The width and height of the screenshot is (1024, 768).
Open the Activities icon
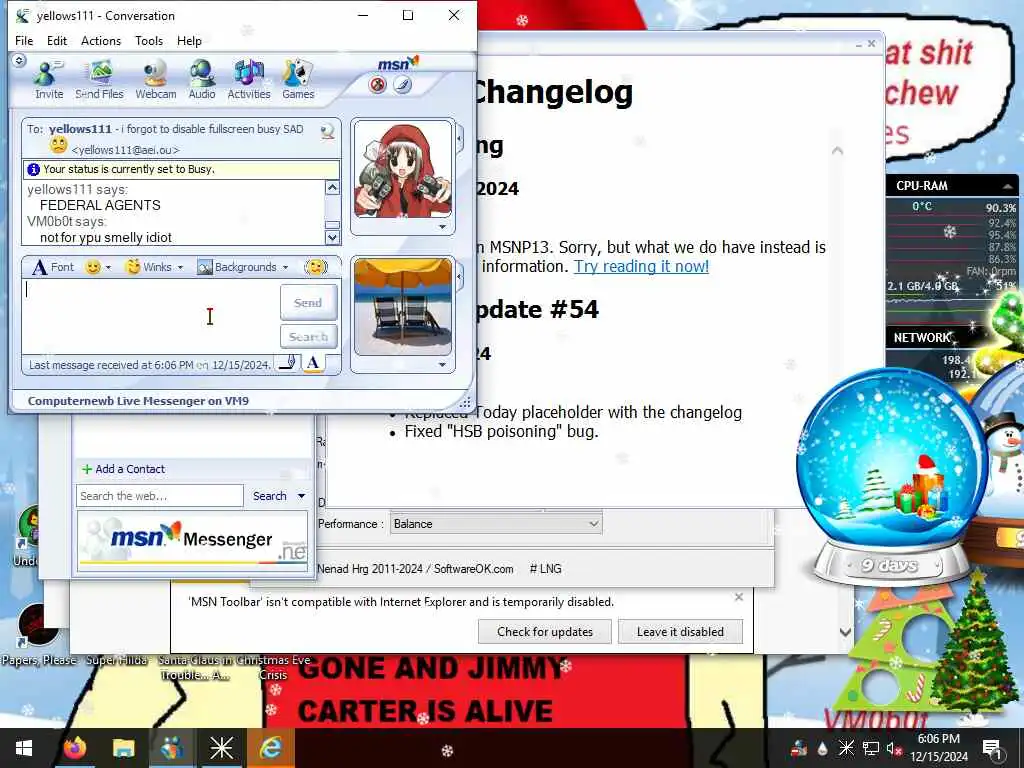pos(249,80)
